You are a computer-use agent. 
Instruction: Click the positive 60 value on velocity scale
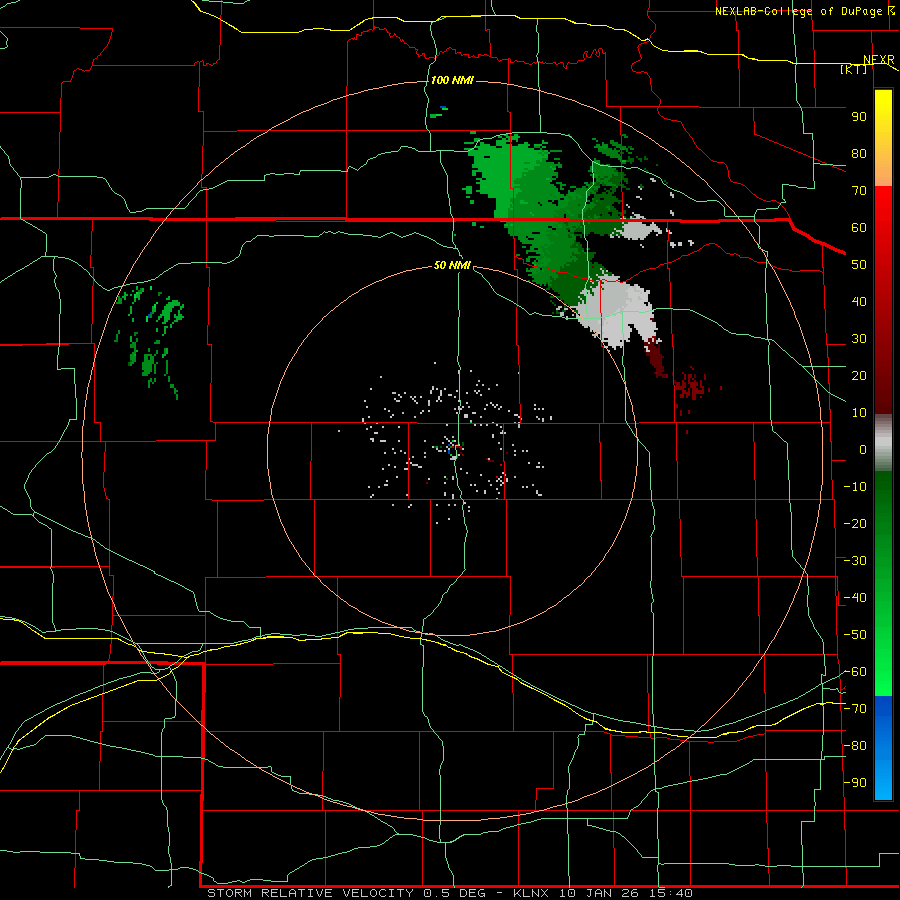859,227
